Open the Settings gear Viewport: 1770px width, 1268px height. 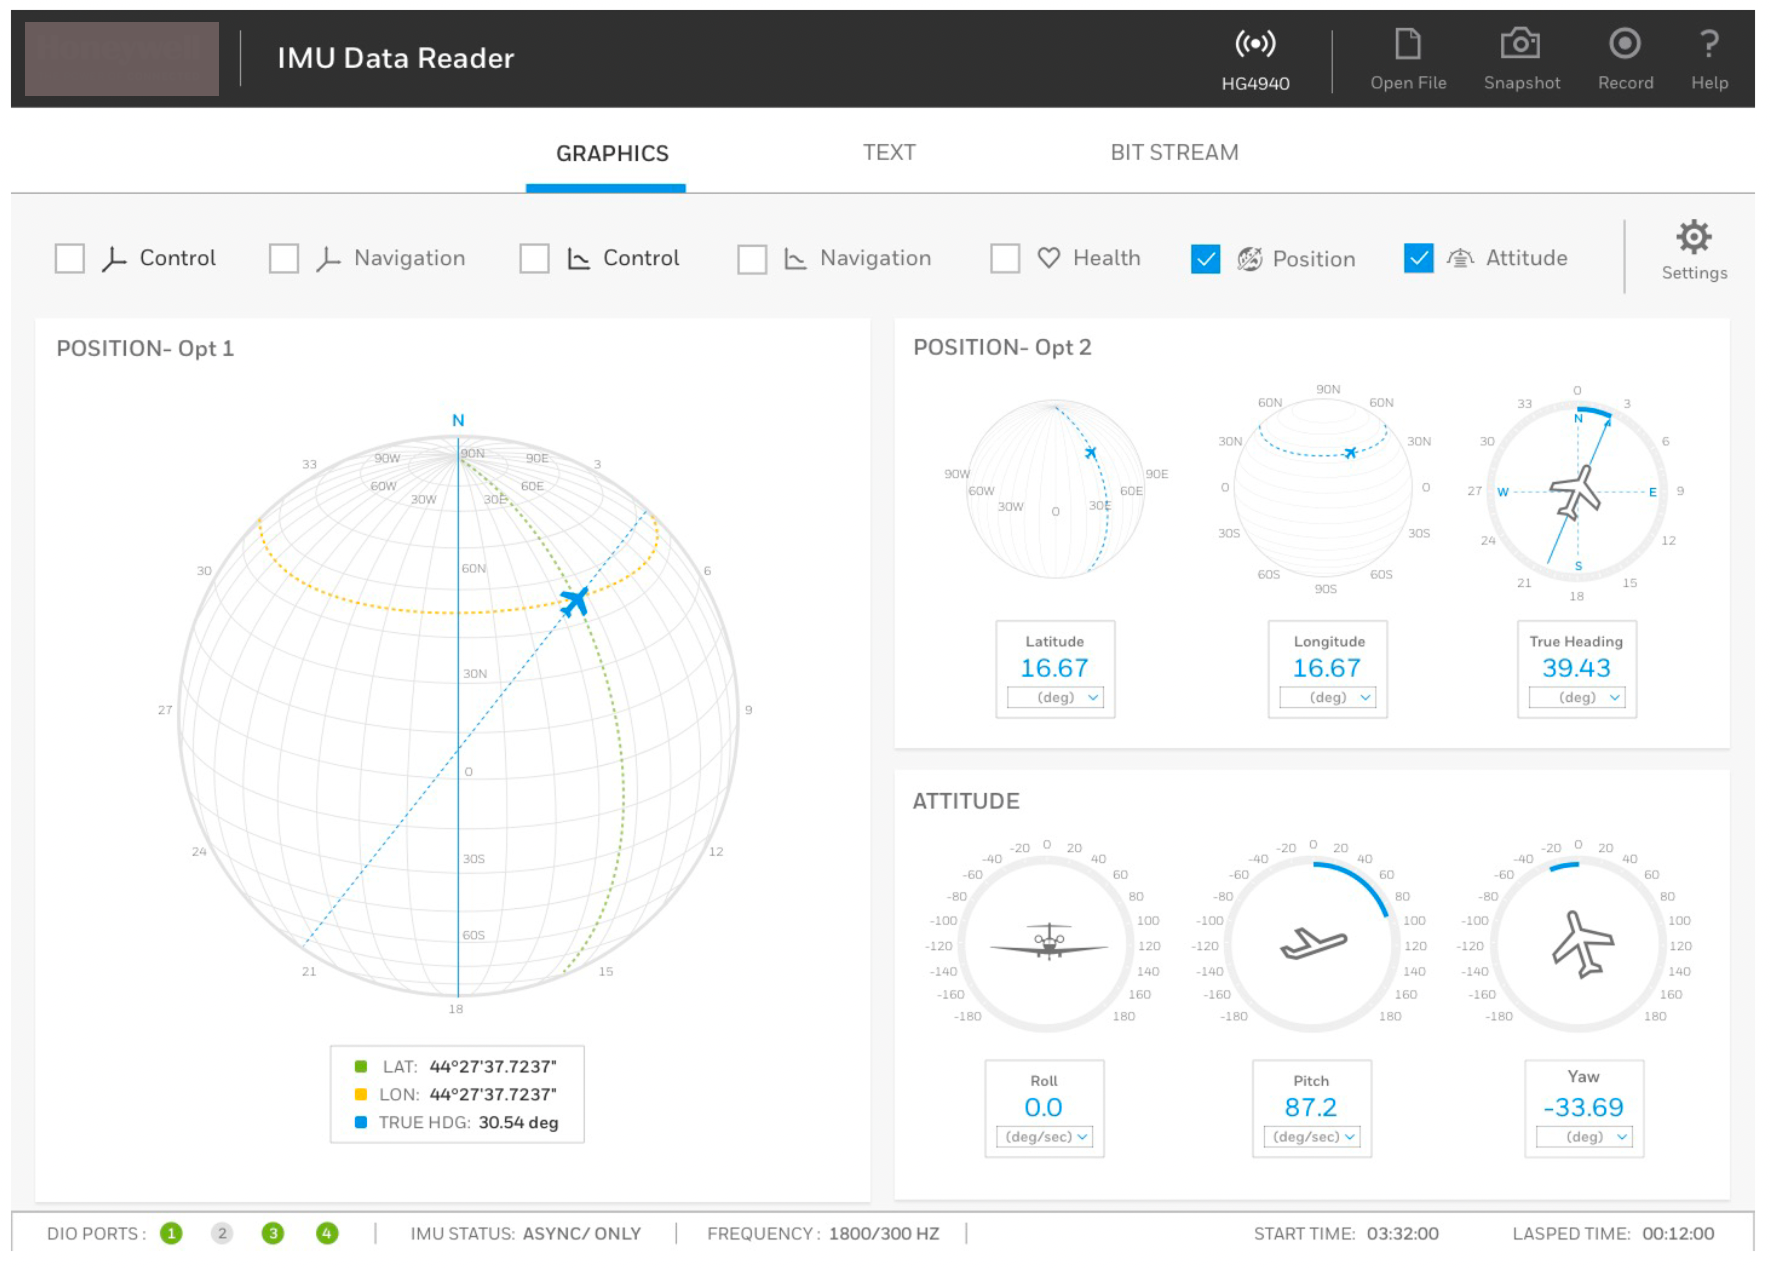pos(1693,239)
